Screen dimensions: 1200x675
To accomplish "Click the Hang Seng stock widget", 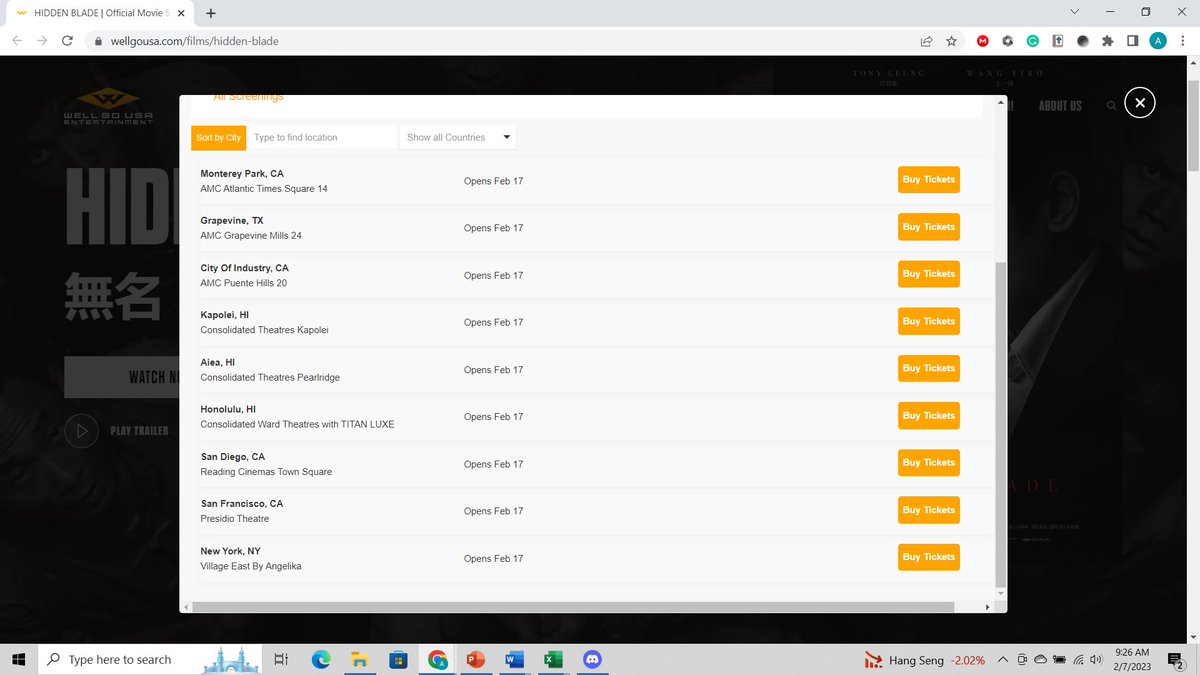I will click(925, 660).
